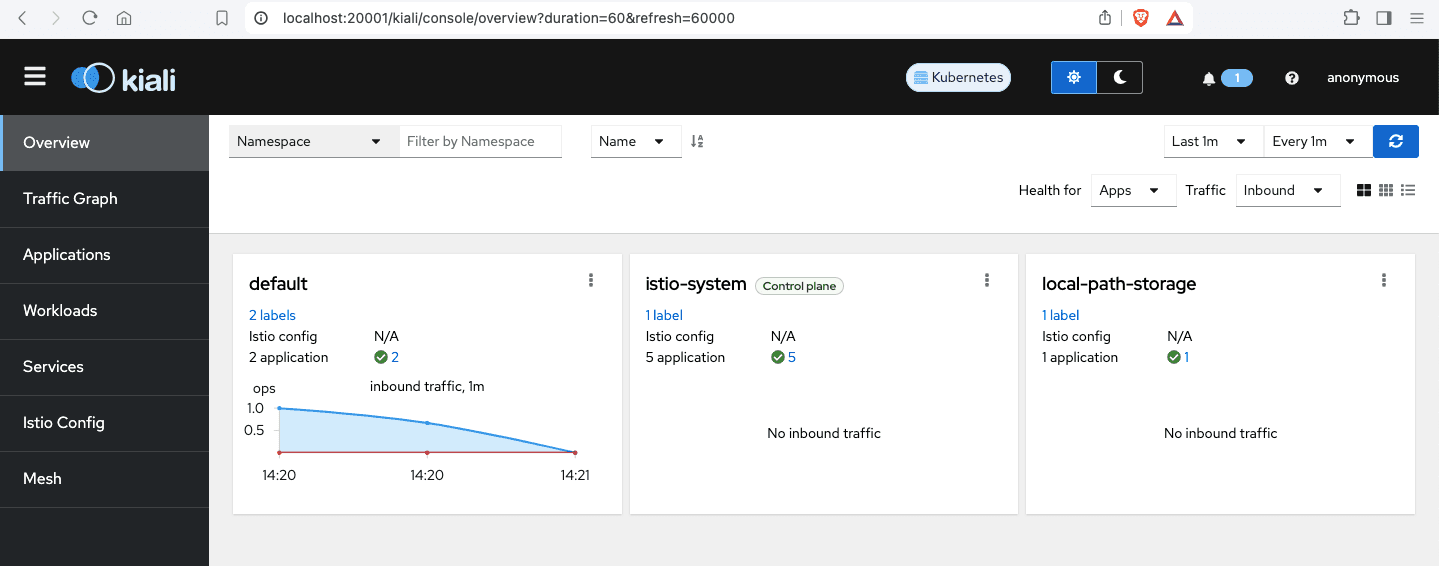
Task: Focus the Filter by Namespace field
Action: [481, 141]
